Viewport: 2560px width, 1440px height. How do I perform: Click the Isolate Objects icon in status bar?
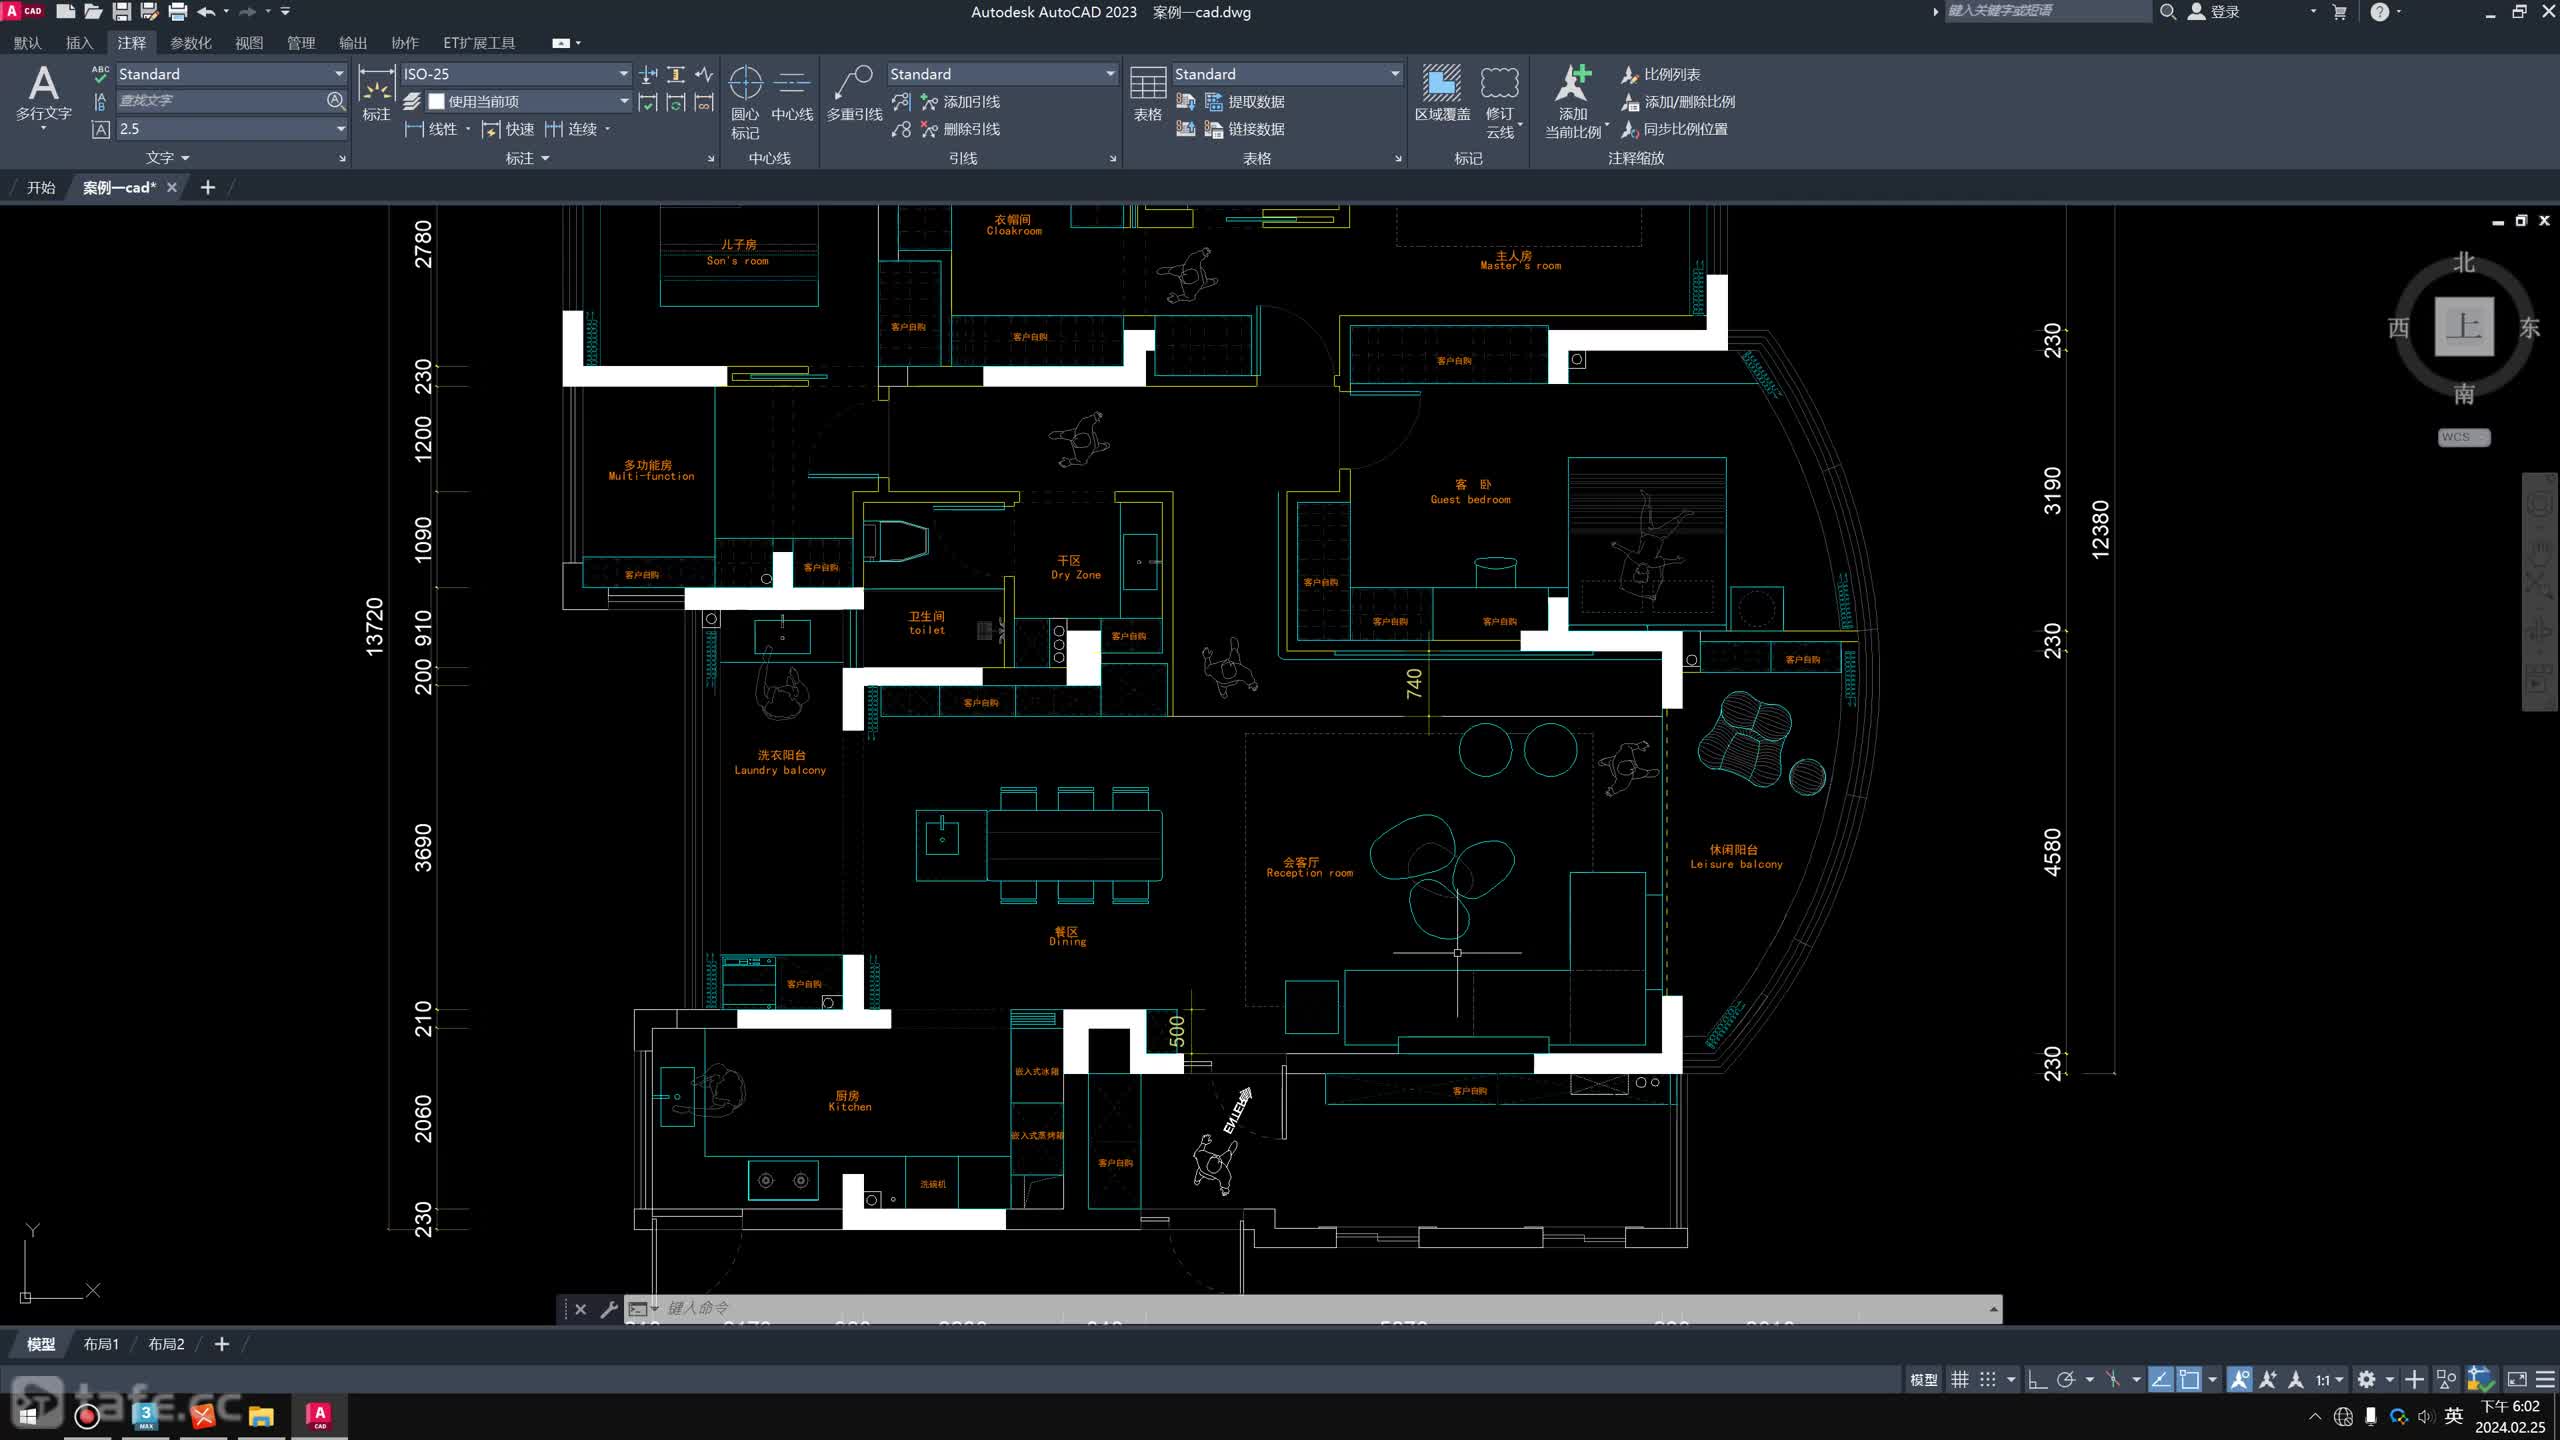coord(2446,1380)
